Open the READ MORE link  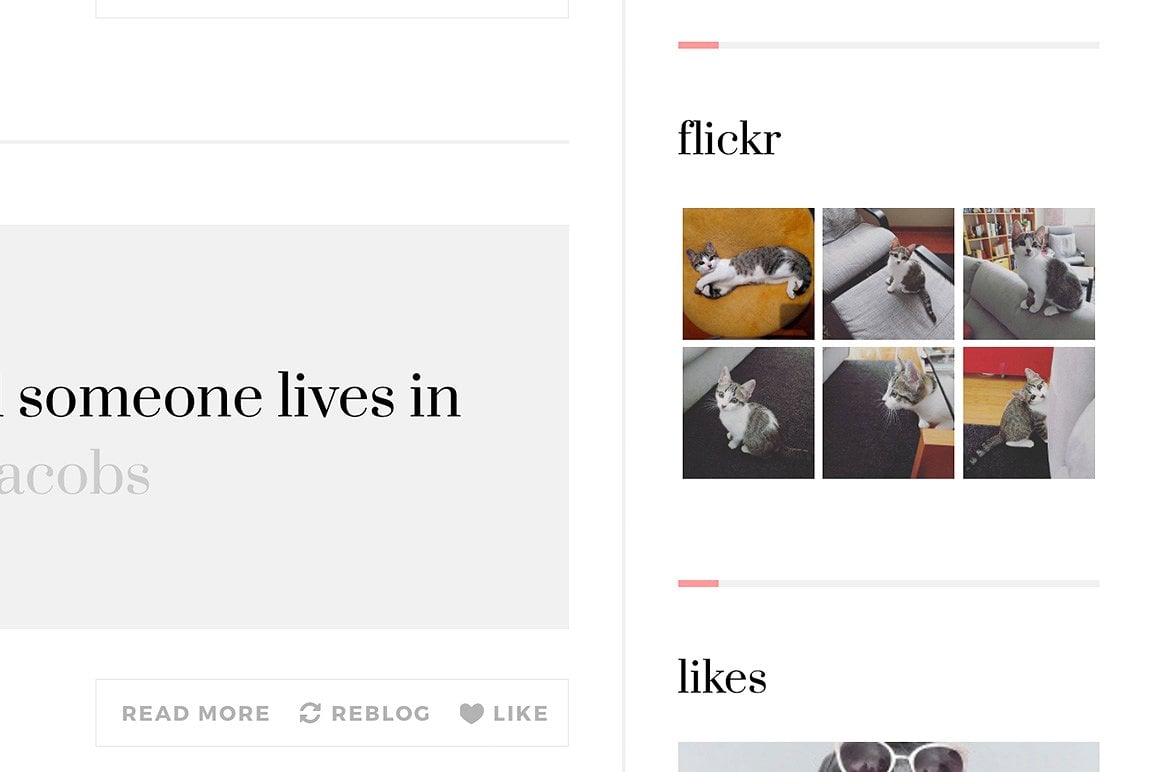[196, 714]
